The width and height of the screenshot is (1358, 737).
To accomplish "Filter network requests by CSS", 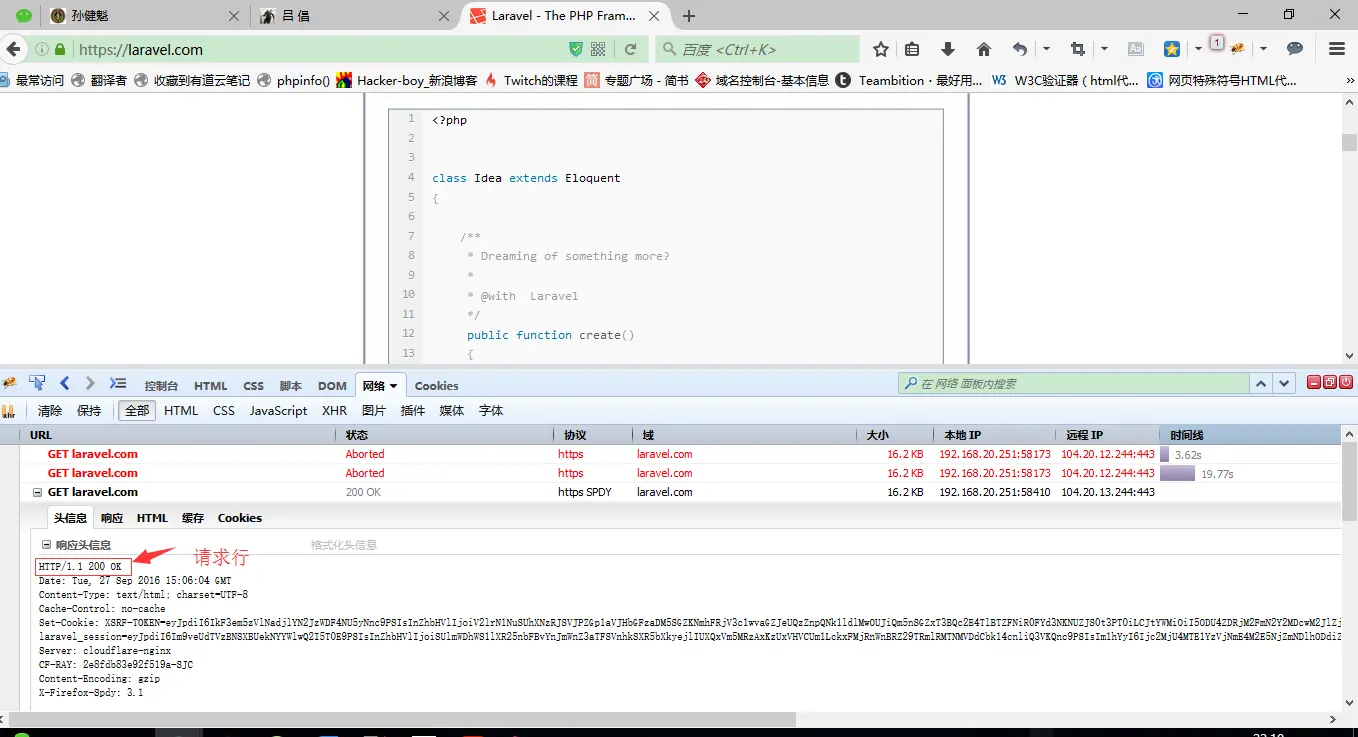I will click(x=224, y=411).
